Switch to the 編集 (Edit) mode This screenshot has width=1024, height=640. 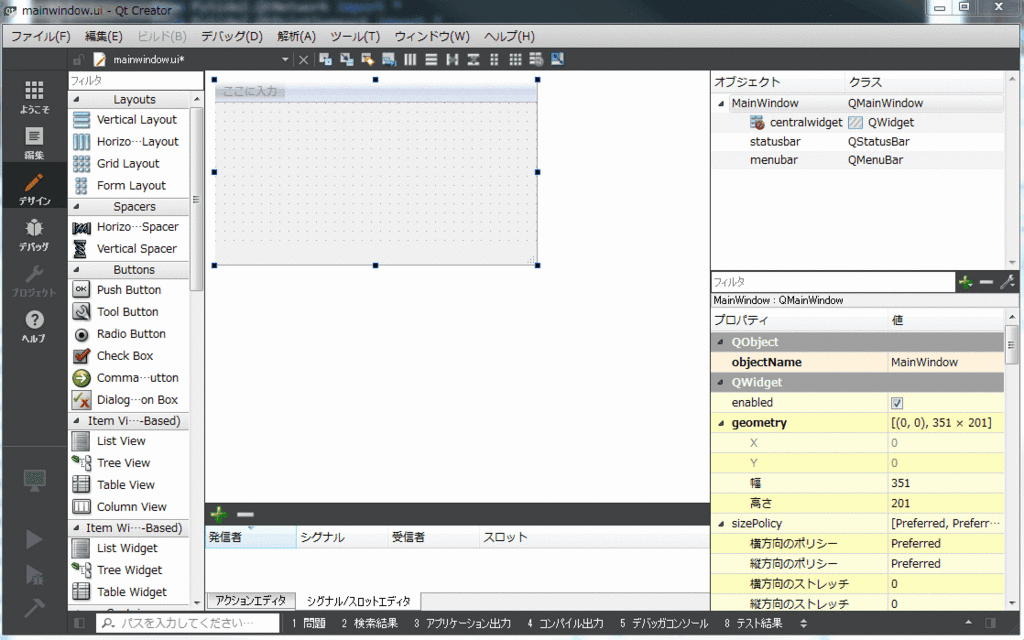pos(34,144)
